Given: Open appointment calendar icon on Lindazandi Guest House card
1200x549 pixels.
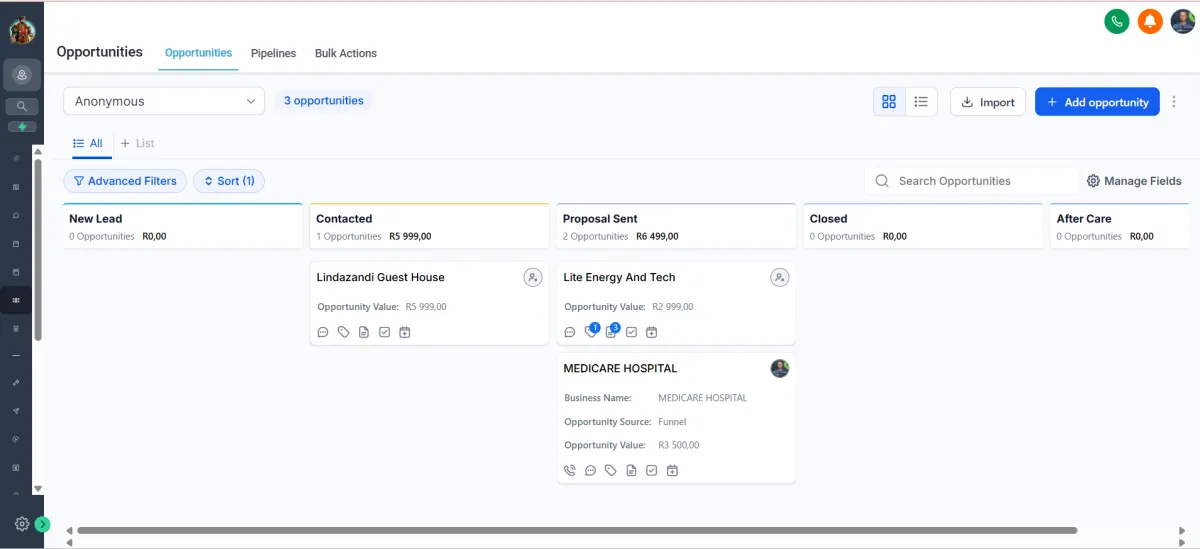Looking at the screenshot, I should point(404,332).
